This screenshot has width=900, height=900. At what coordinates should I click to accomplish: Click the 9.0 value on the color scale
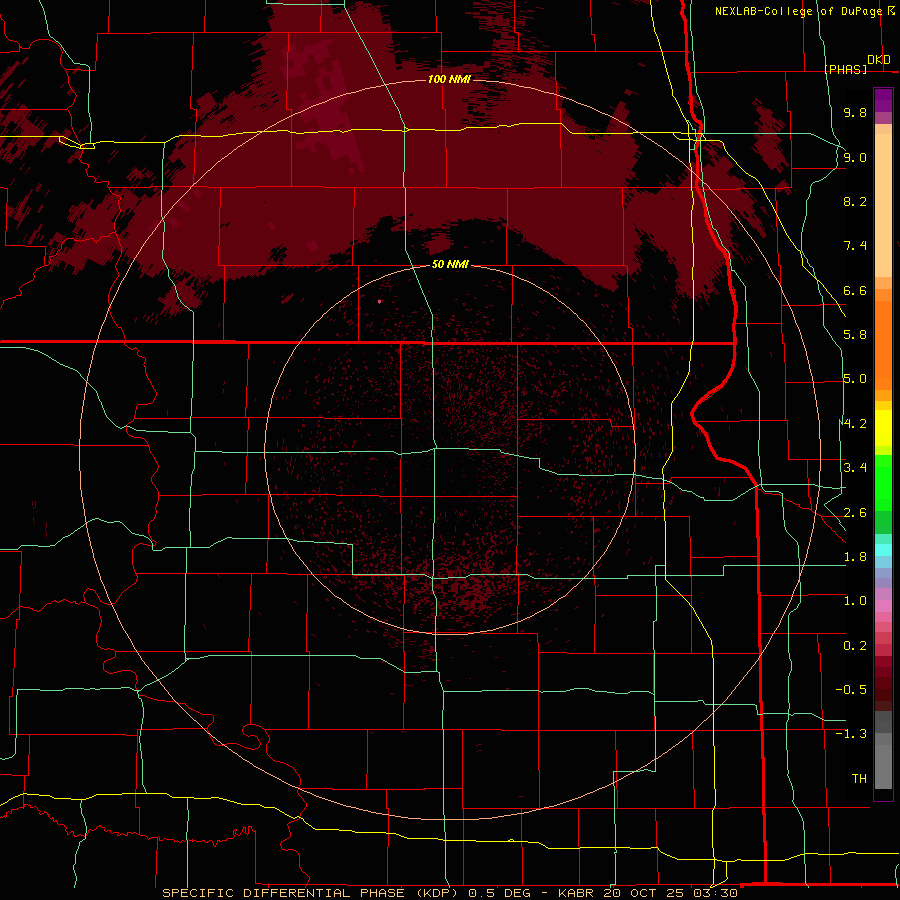[x=855, y=157]
